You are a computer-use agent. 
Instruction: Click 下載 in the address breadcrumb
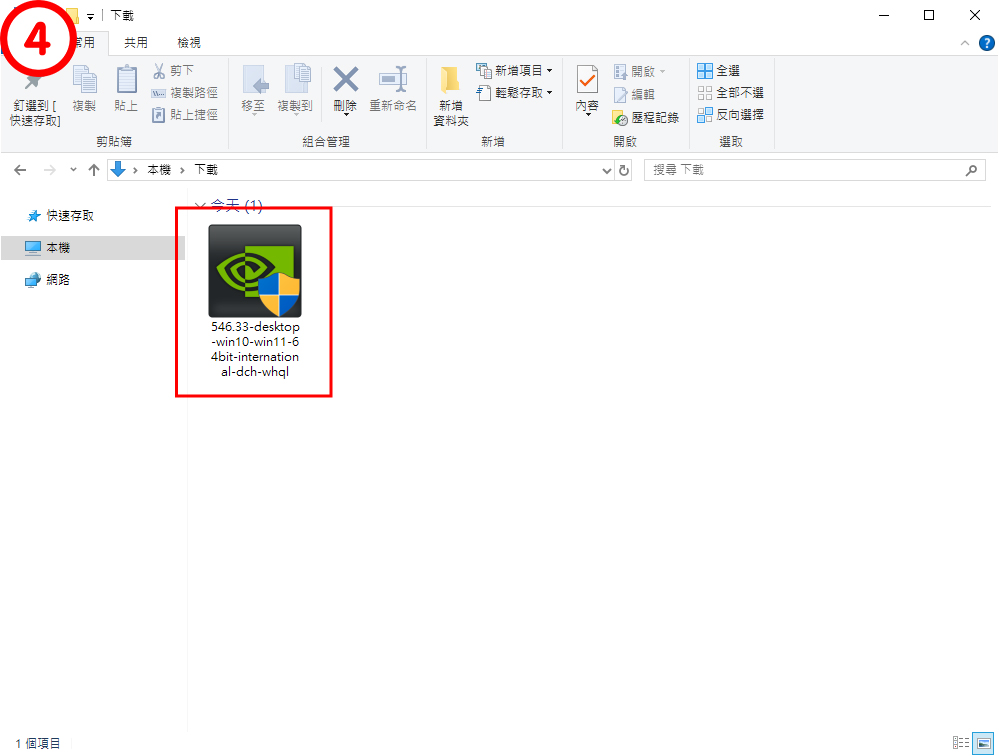coord(206,170)
